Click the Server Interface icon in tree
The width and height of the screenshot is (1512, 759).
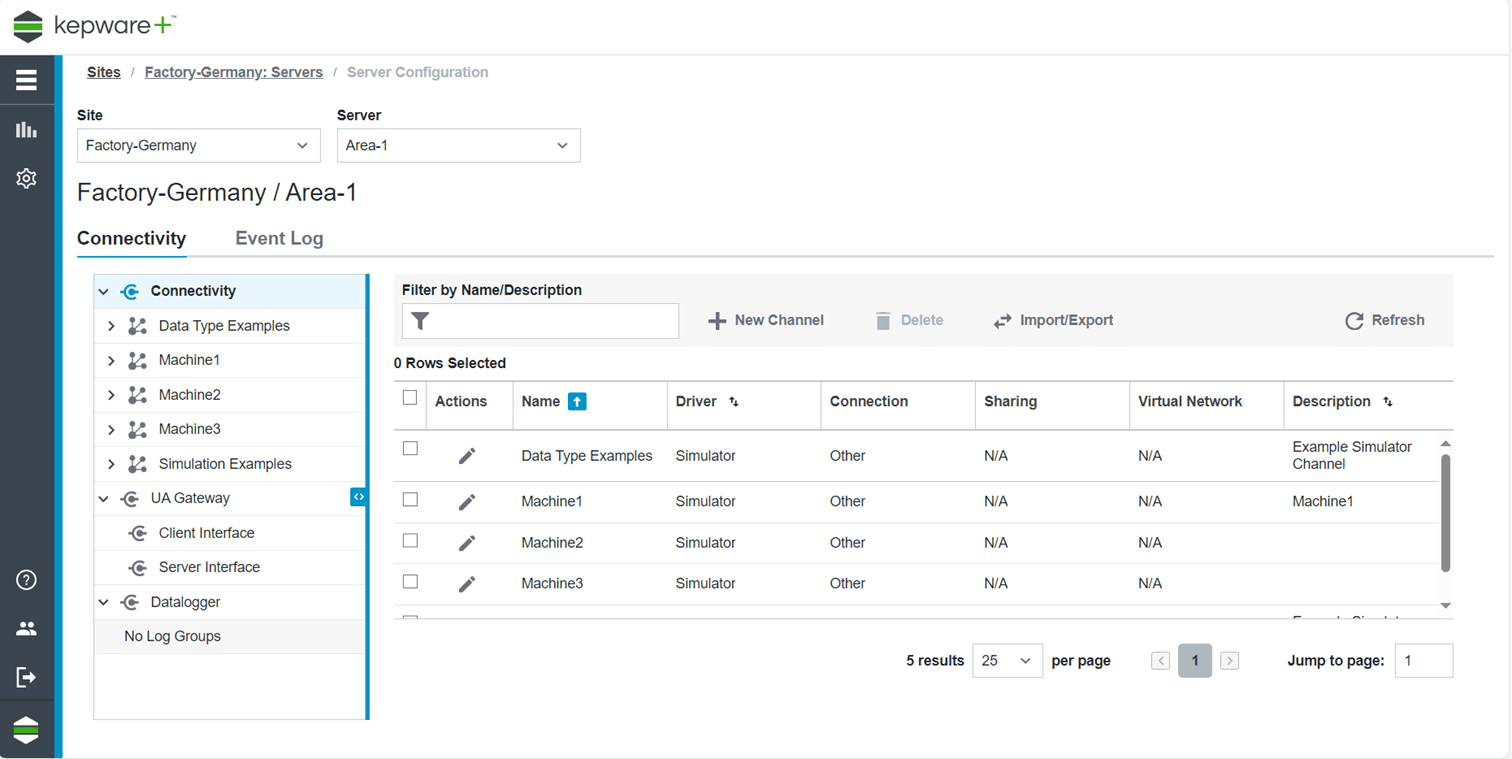138,568
